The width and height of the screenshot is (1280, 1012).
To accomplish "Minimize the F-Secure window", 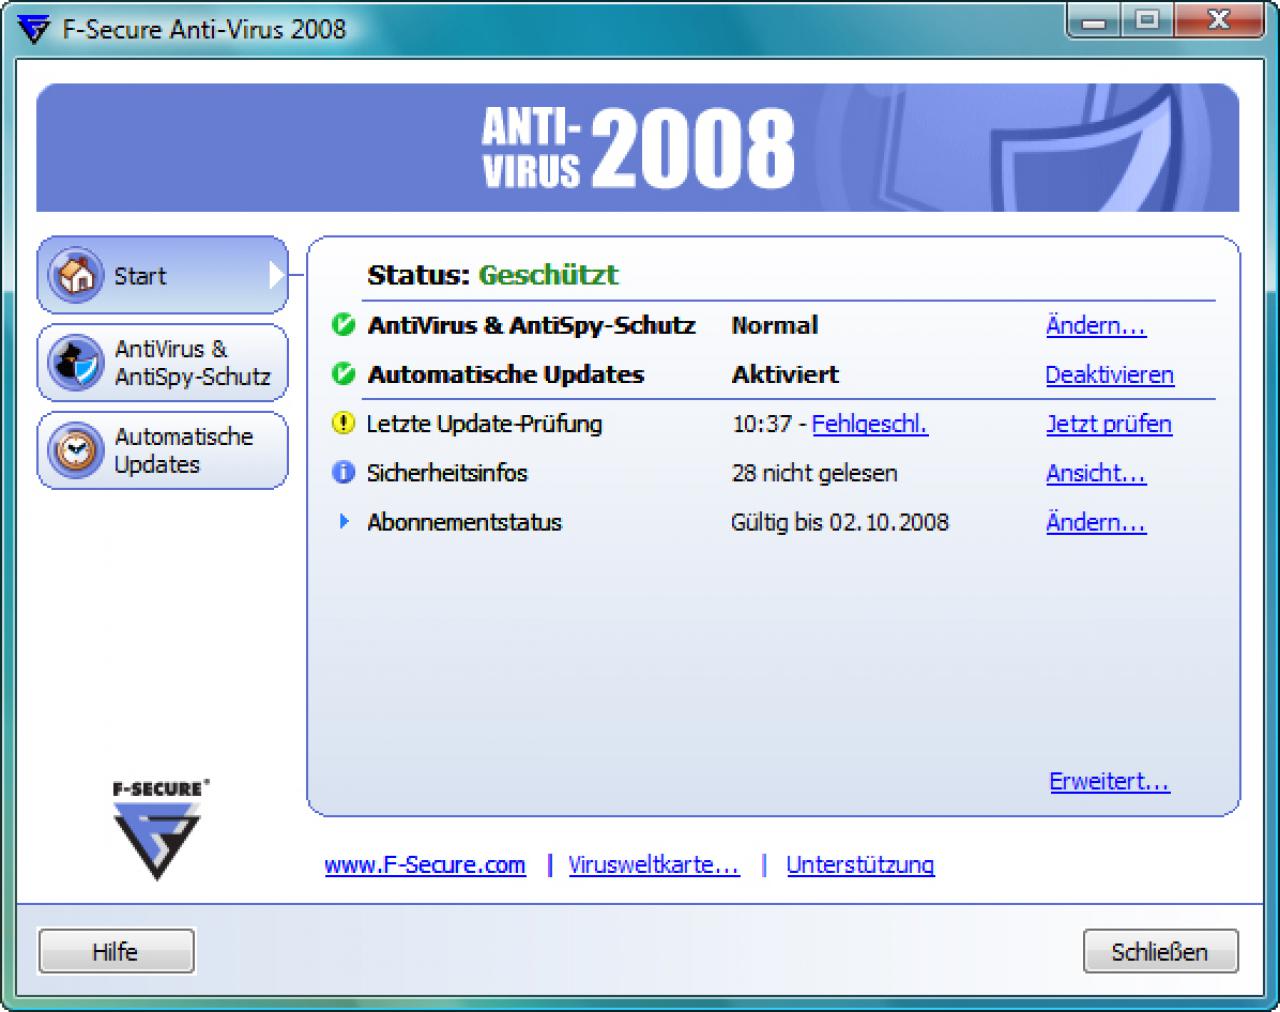I will pos(1096,20).
